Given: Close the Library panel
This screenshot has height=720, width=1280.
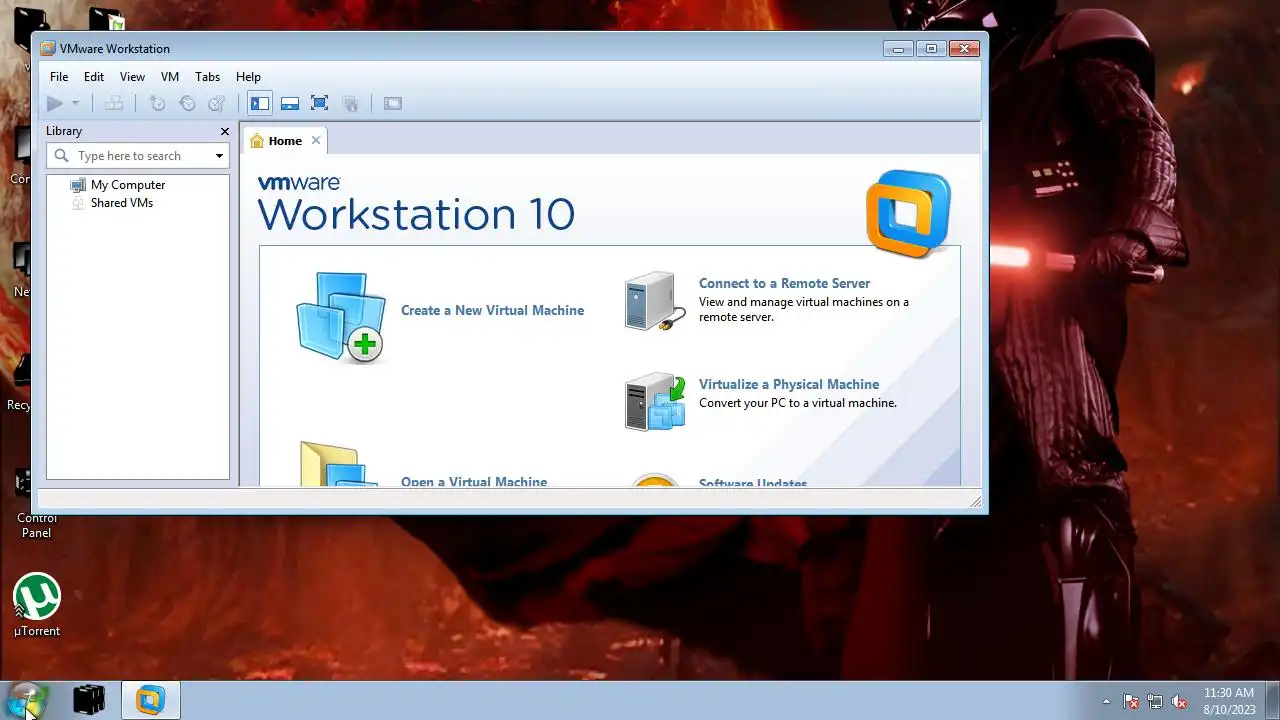Looking at the screenshot, I should tap(225, 131).
